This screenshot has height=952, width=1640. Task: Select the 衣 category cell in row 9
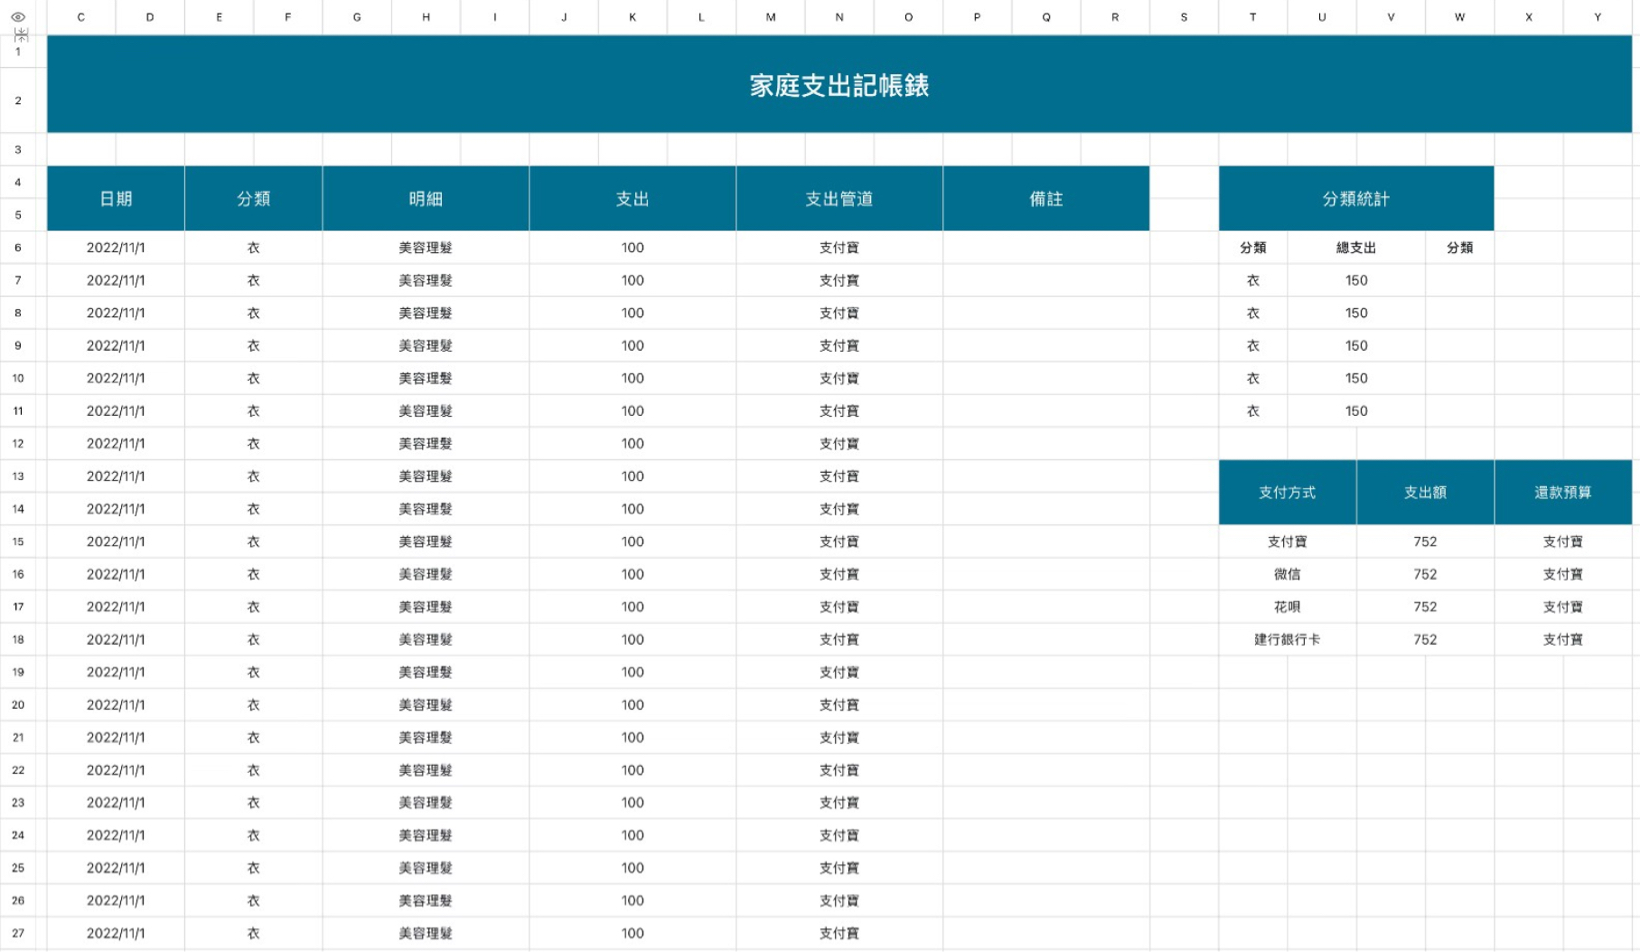(x=254, y=345)
